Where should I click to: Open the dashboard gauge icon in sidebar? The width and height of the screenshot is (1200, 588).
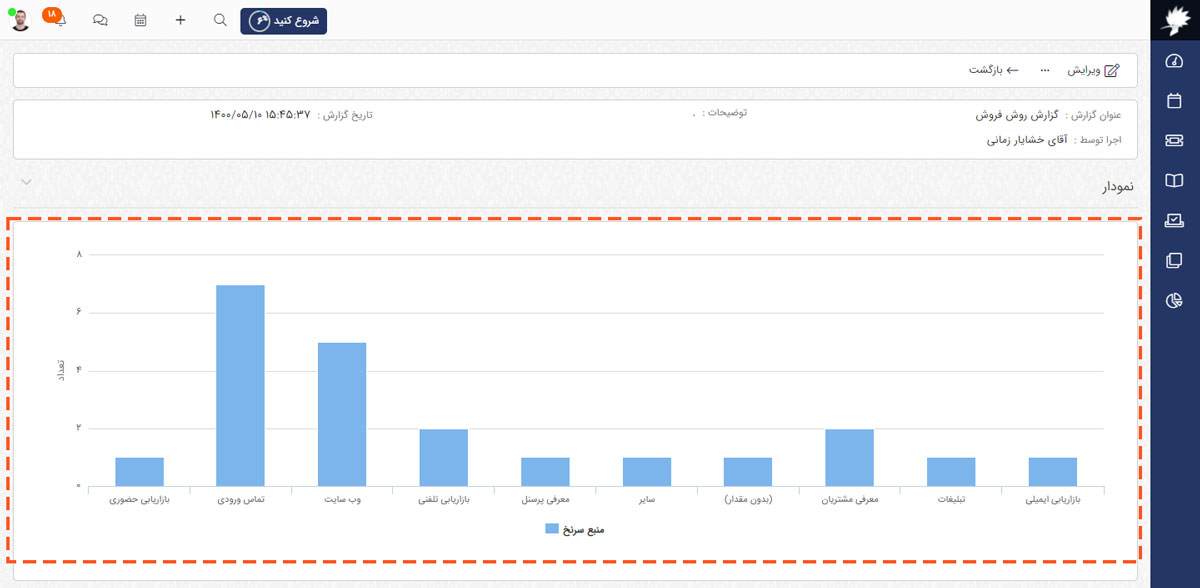pos(1175,62)
